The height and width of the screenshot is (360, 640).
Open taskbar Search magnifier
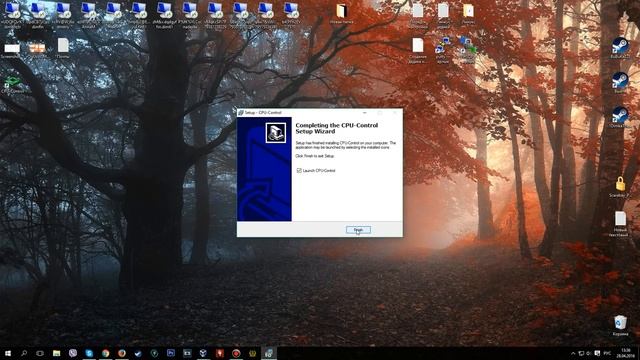tap(24, 353)
